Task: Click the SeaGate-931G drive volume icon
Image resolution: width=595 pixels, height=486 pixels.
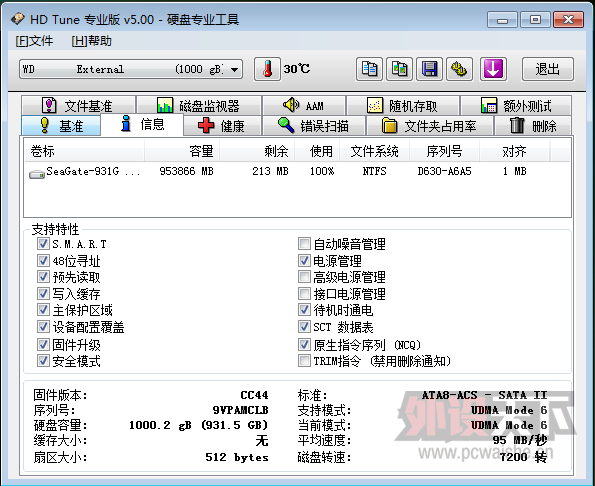Action: [x=37, y=174]
